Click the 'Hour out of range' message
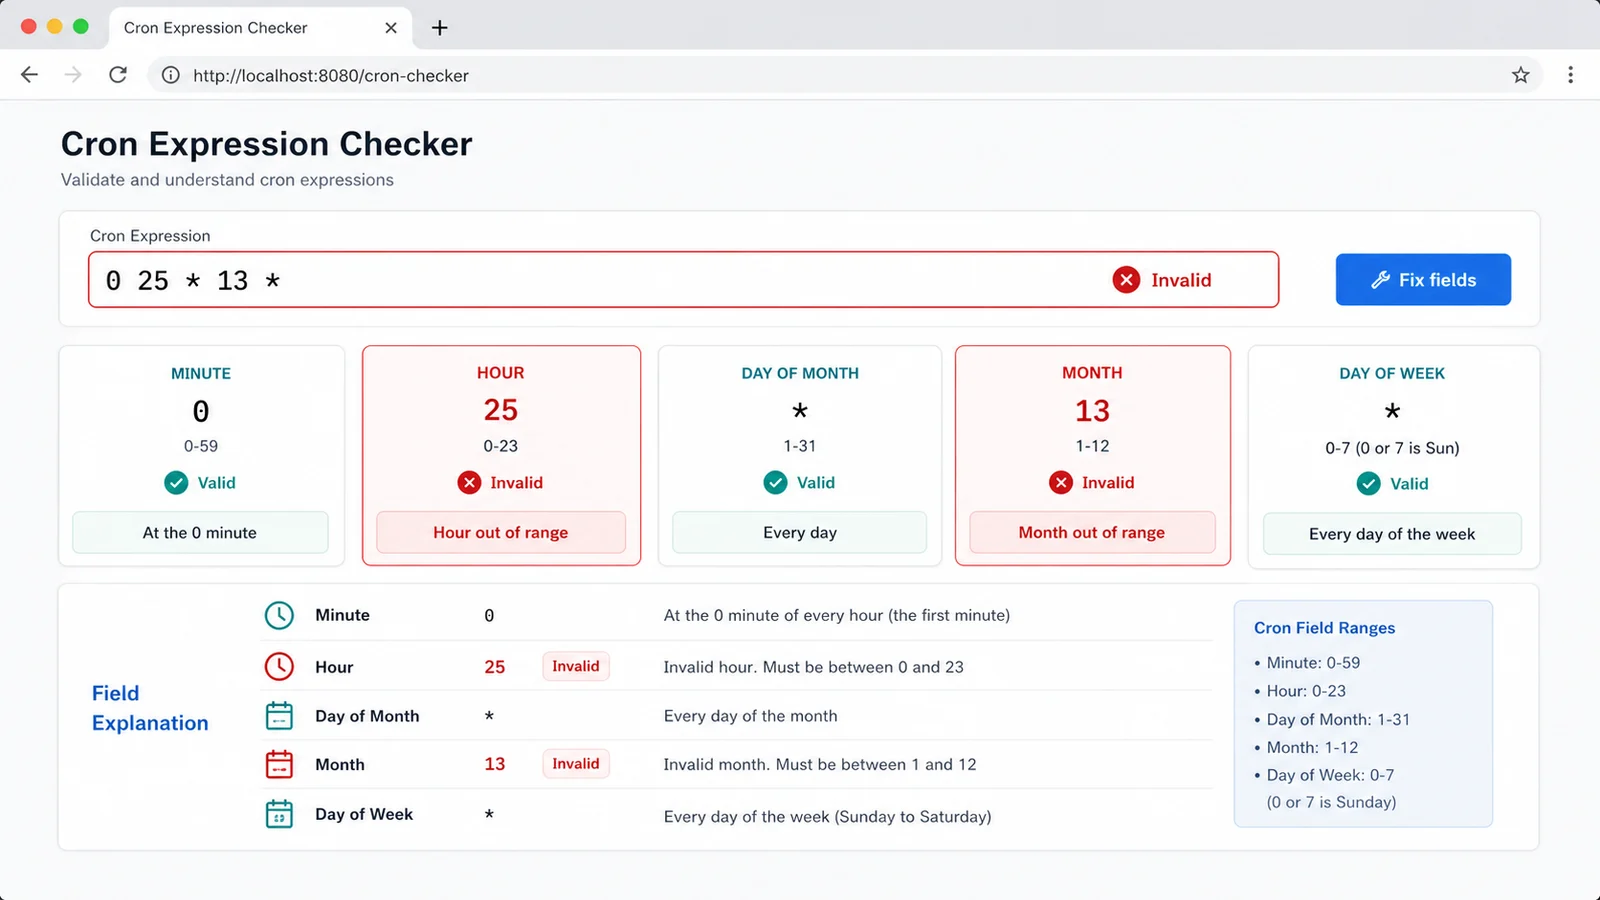1600x900 pixels. (x=501, y=533)
